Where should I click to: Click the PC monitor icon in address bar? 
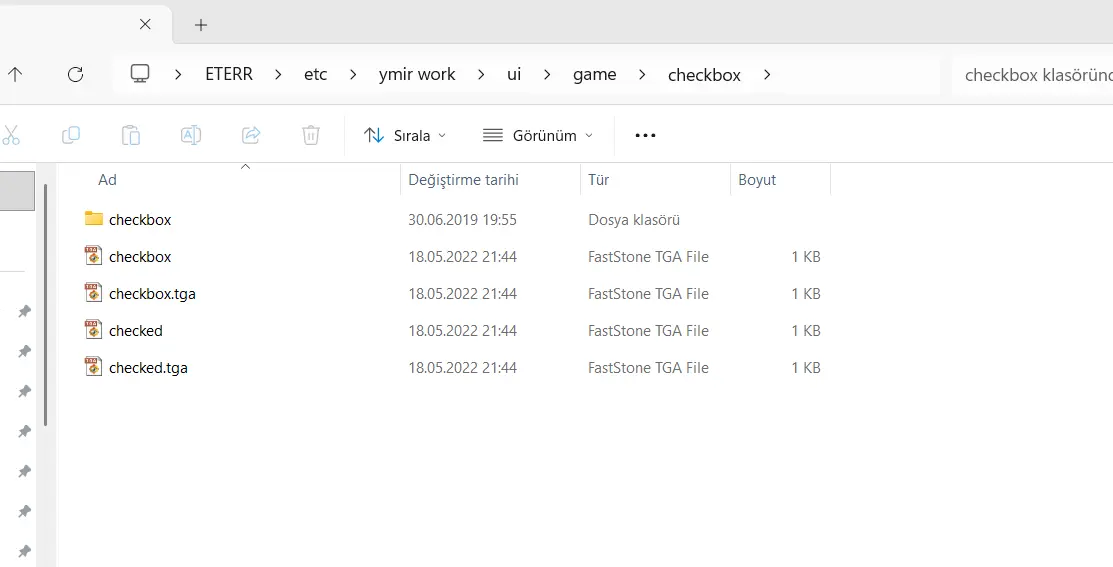(x=140, y=74)
